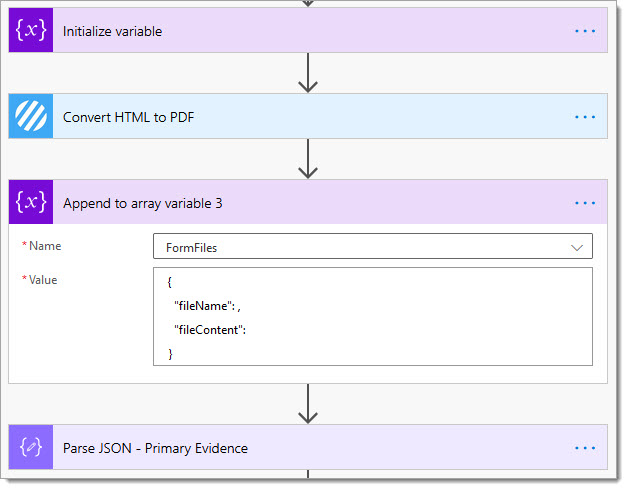This screenshot has height=489, width=627.
Task: Click the Append to array variable 3 icon
Action: coord(31,202)
